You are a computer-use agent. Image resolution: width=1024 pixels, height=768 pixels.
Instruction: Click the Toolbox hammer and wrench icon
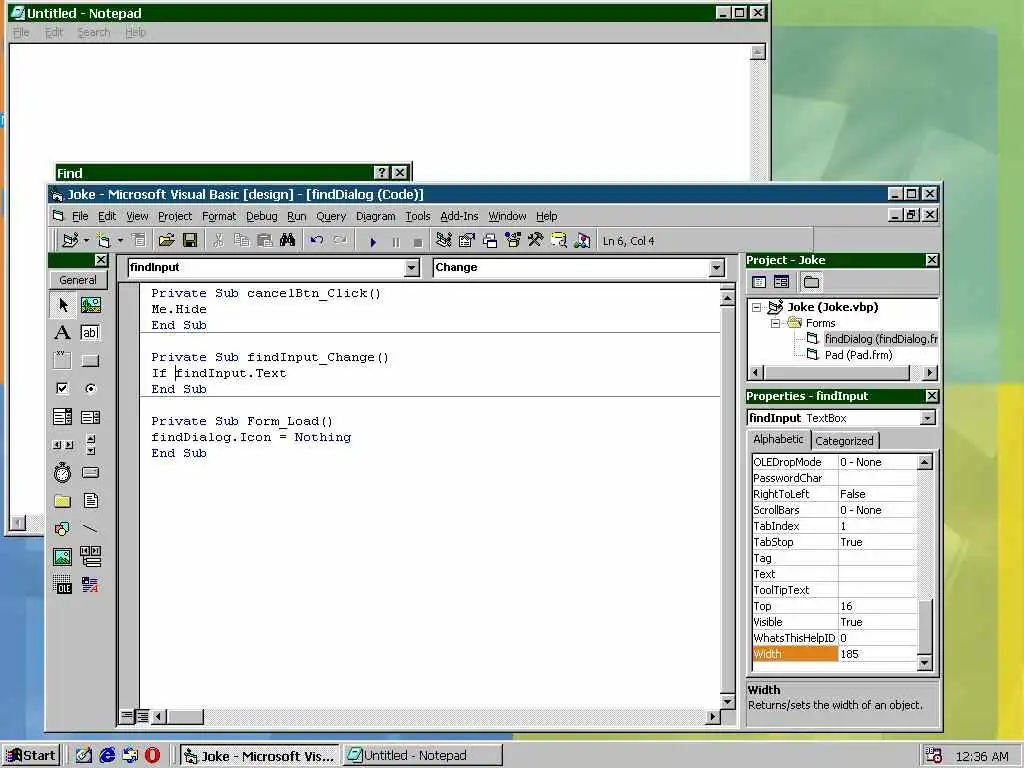[x=536, y=240]
